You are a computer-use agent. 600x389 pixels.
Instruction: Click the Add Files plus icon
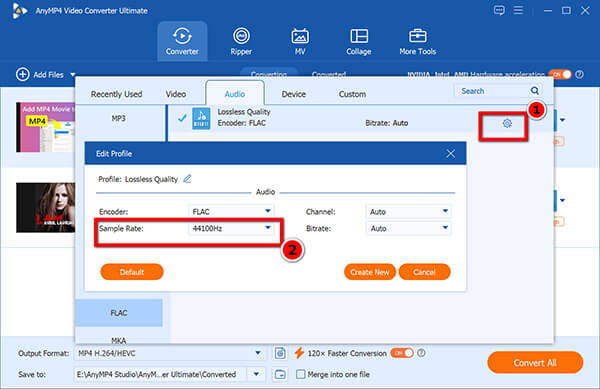tap(23, 74)
